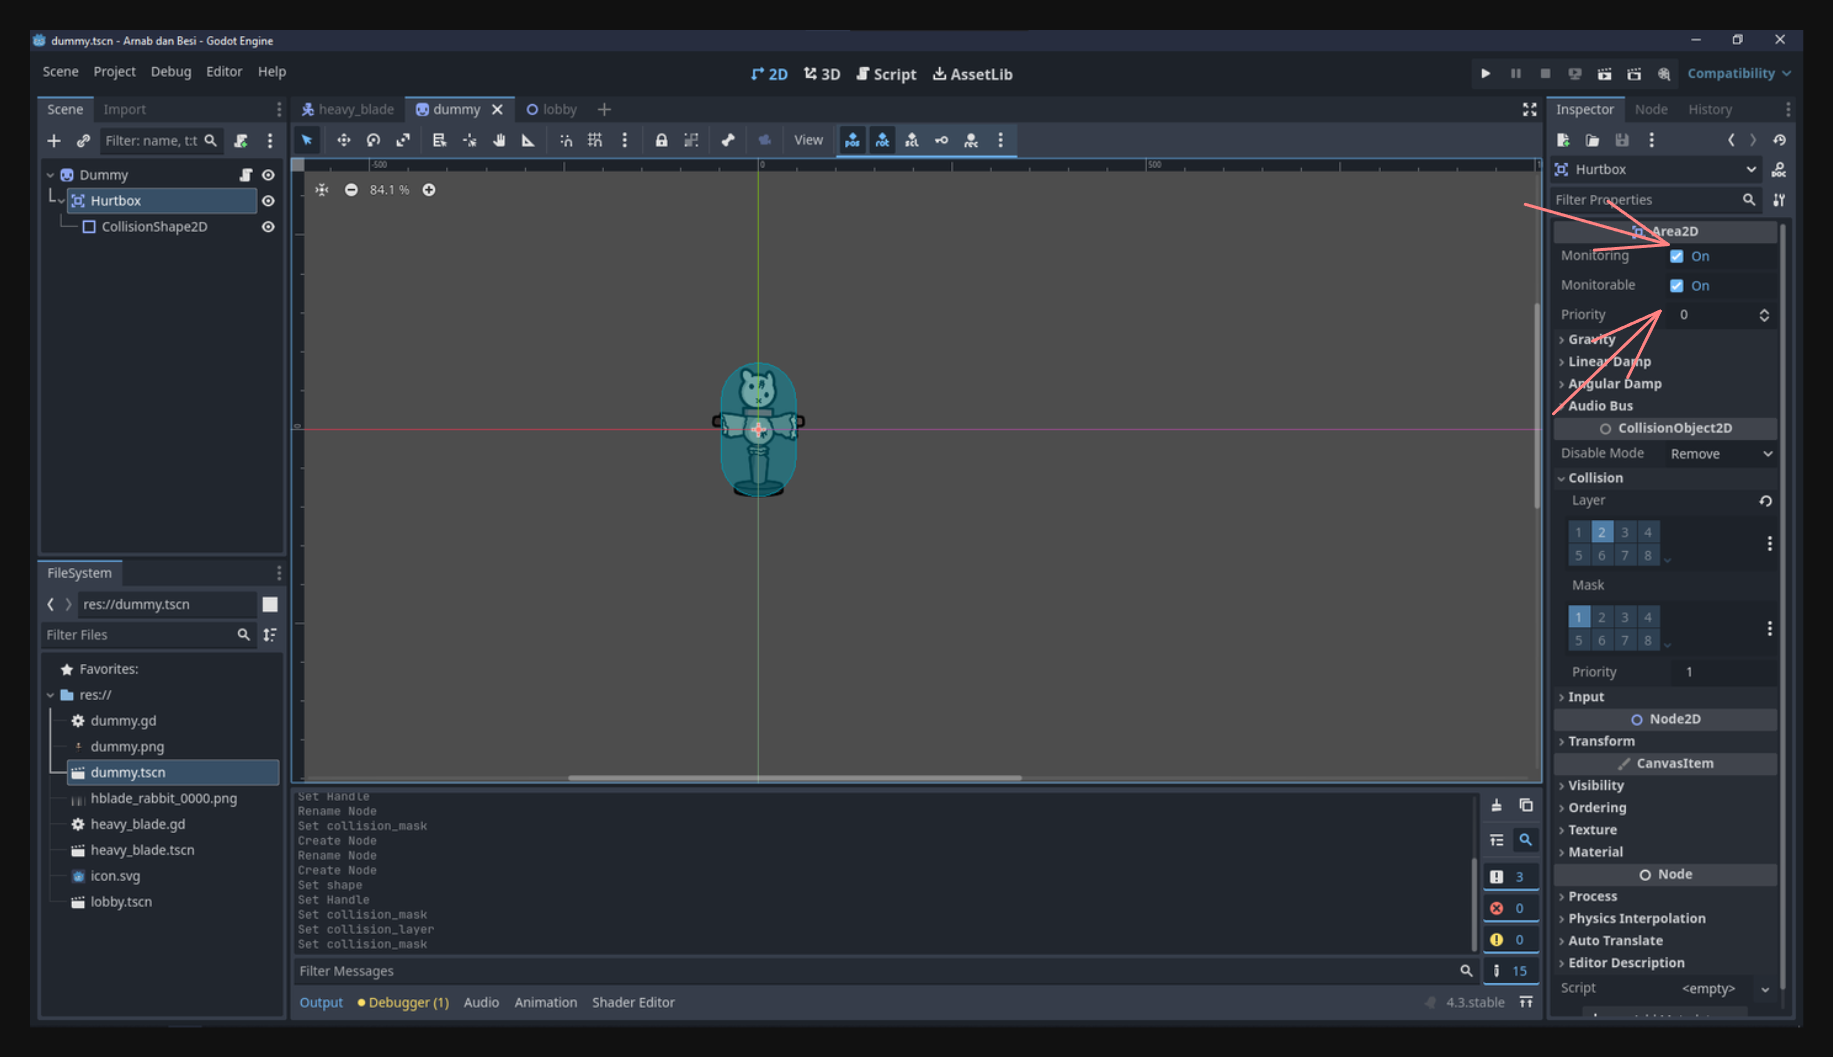Viewport: 1833px width, 1057px height.
Task: Toggle Grid Snap
Action: (595, 140)
